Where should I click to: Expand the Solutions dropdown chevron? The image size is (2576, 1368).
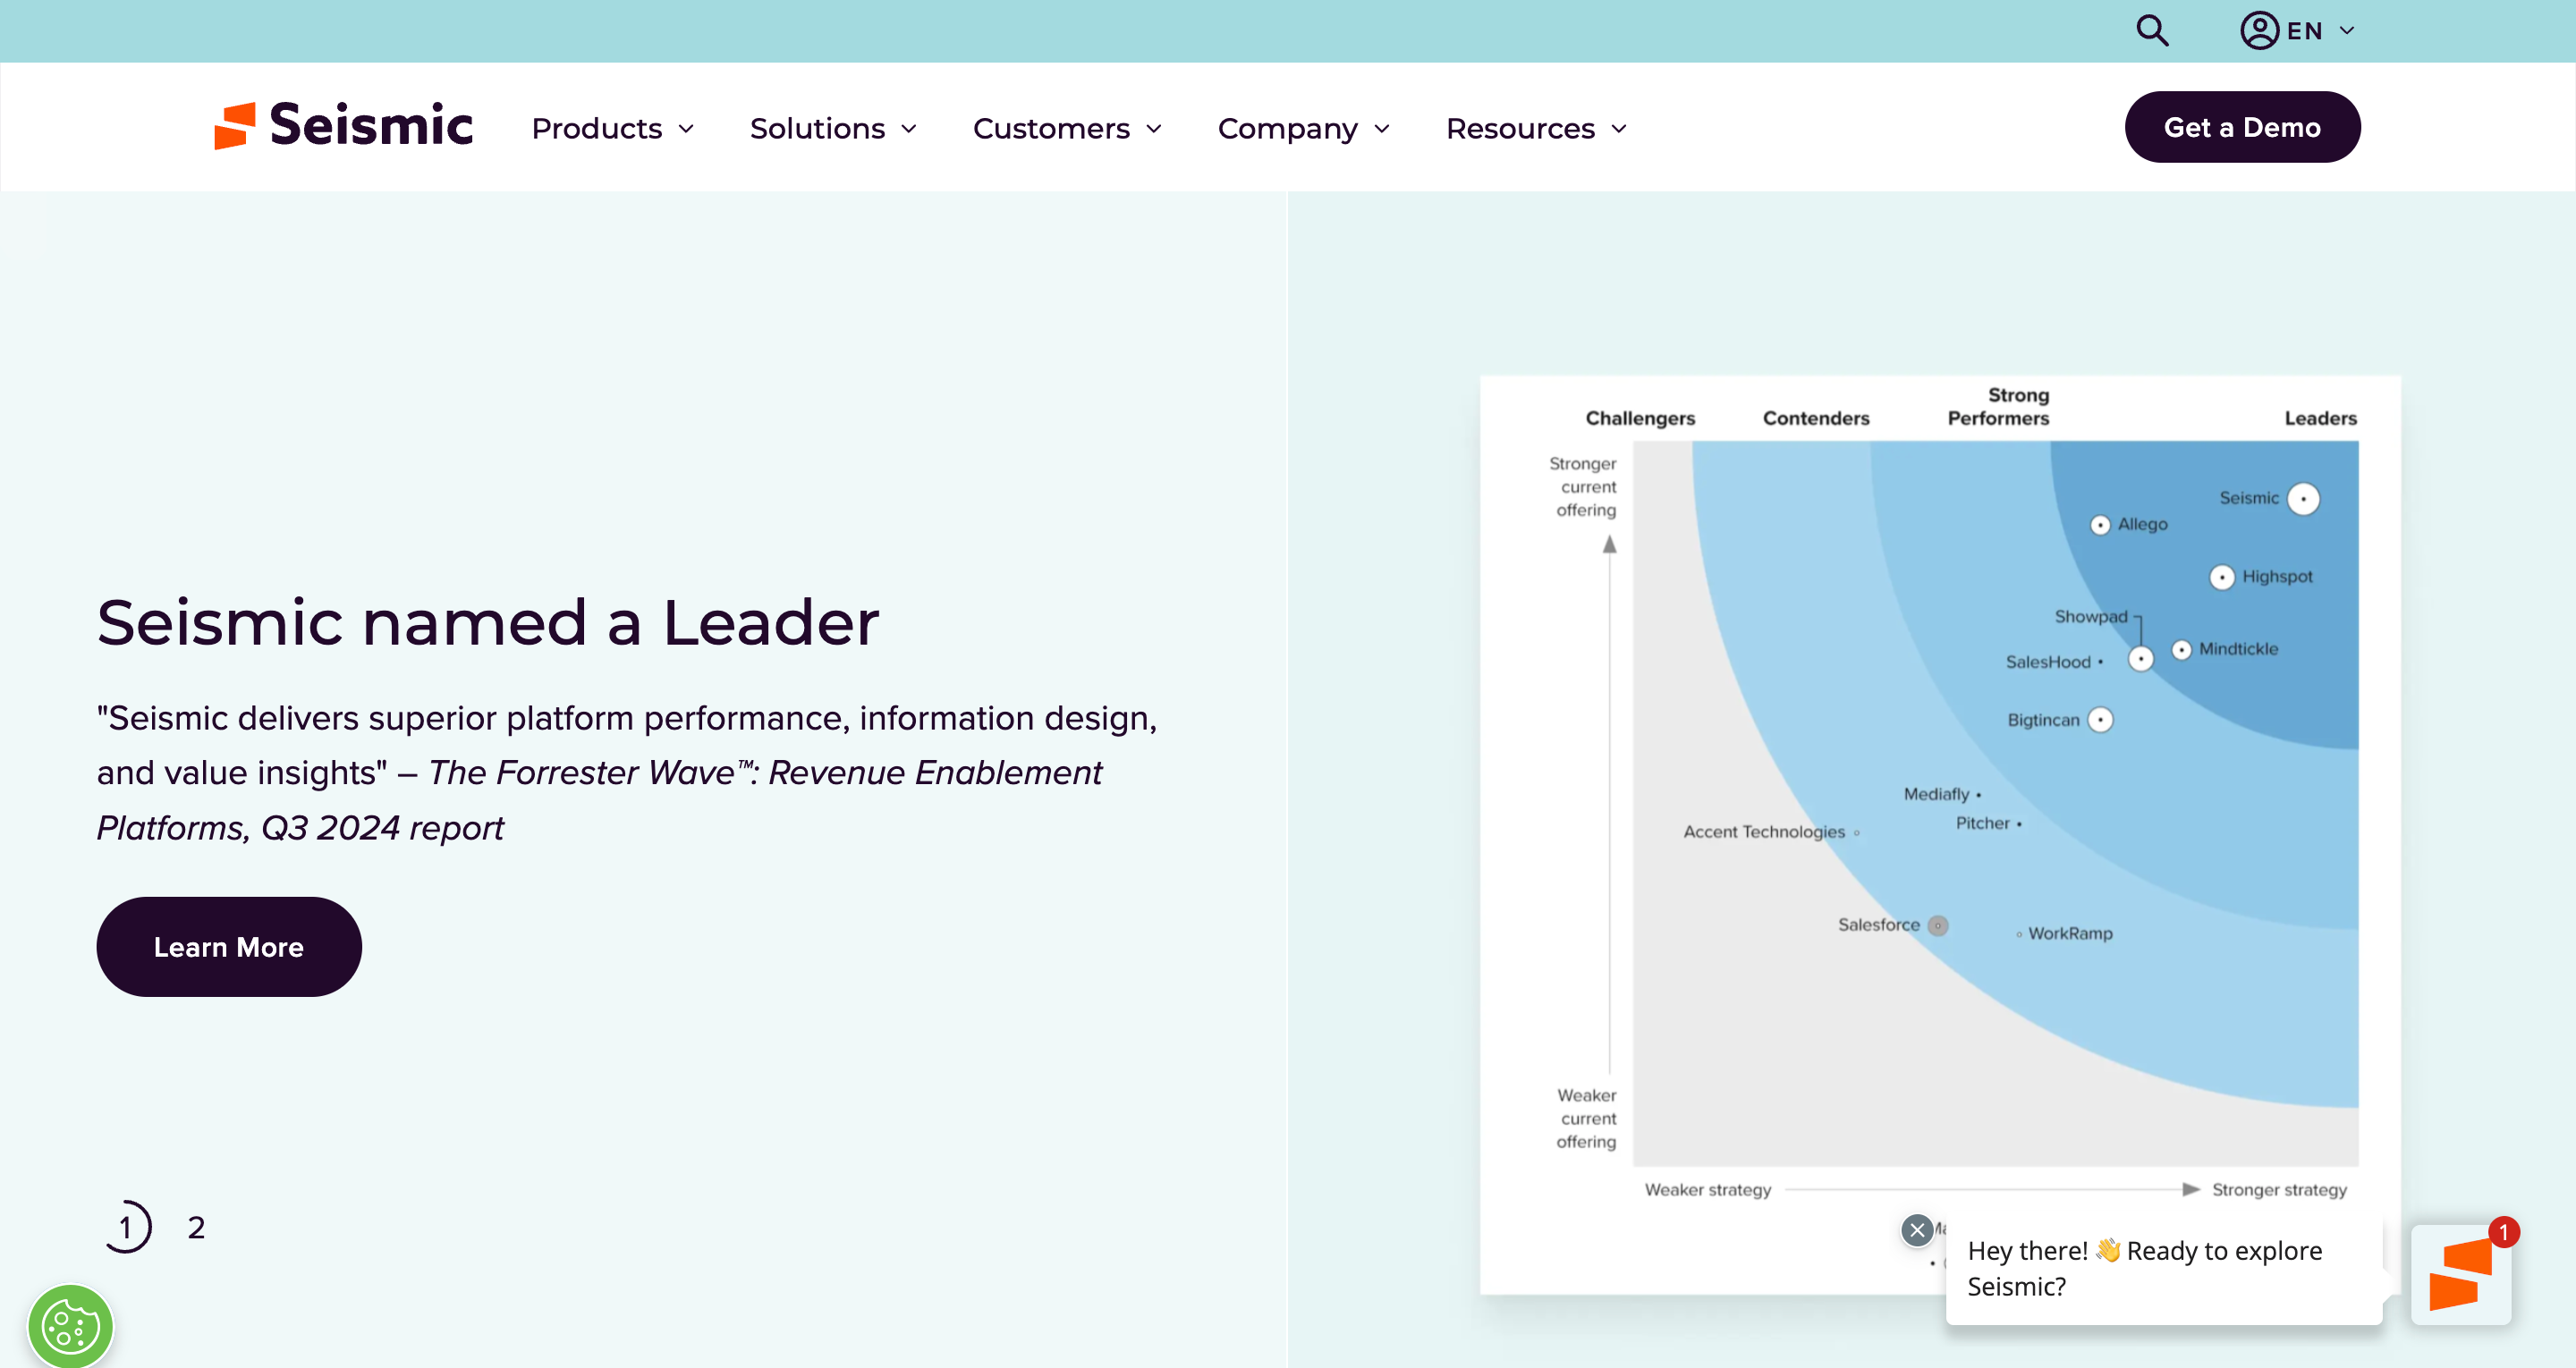pos(909,129)
